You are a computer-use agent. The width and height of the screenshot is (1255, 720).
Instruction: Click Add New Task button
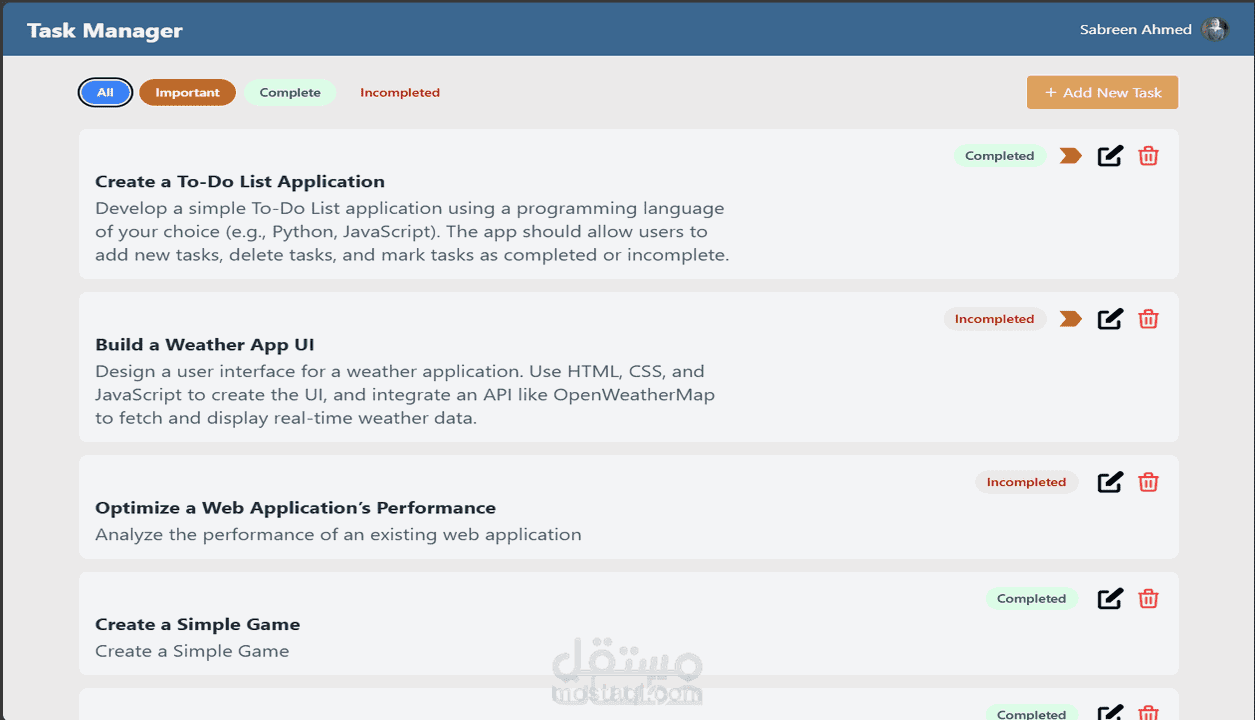click(1102, 92)
